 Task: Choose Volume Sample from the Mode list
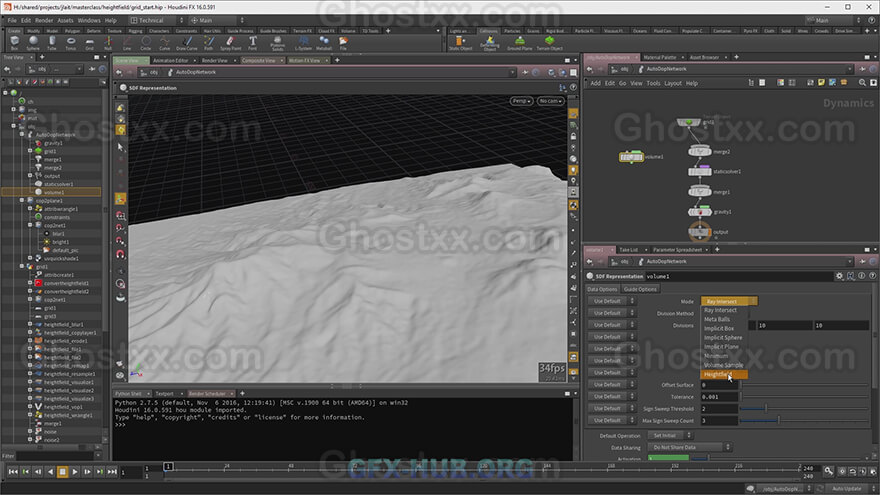pos(724,365)
